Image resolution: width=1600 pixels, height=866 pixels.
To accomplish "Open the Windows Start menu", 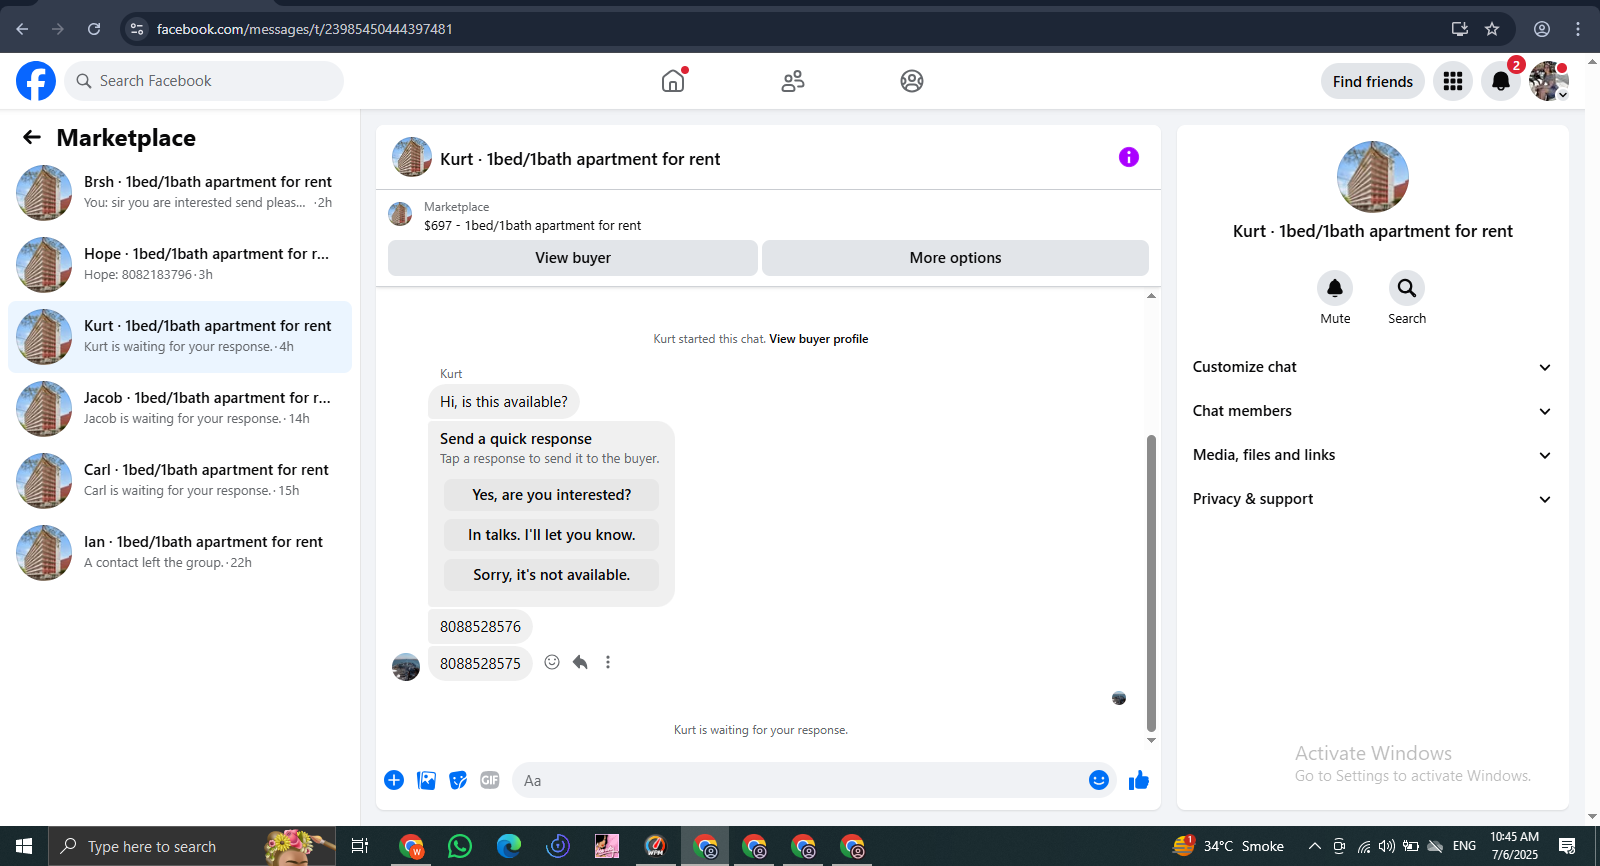I will 24,846.
